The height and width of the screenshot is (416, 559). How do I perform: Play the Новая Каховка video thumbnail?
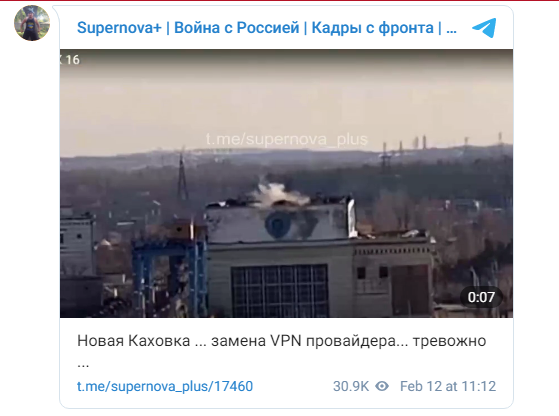coord(286,183)
